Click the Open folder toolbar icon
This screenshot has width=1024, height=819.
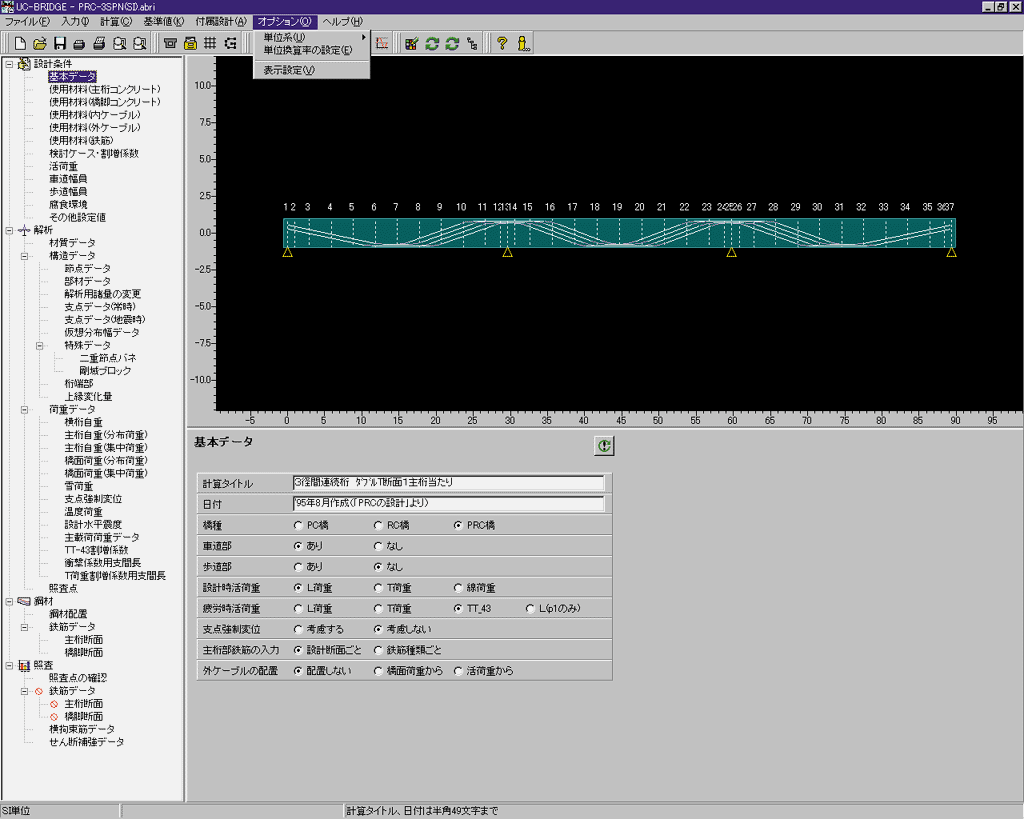pos(41,43)
